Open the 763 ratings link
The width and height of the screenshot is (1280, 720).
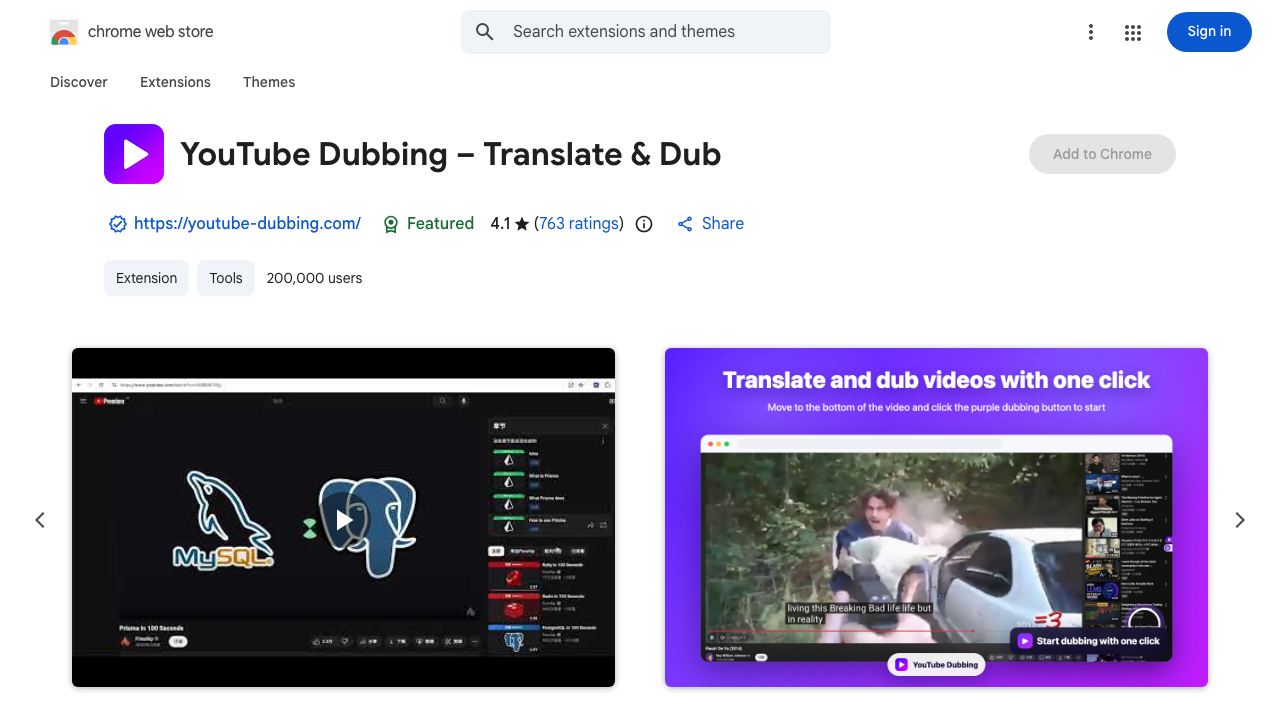579,223
